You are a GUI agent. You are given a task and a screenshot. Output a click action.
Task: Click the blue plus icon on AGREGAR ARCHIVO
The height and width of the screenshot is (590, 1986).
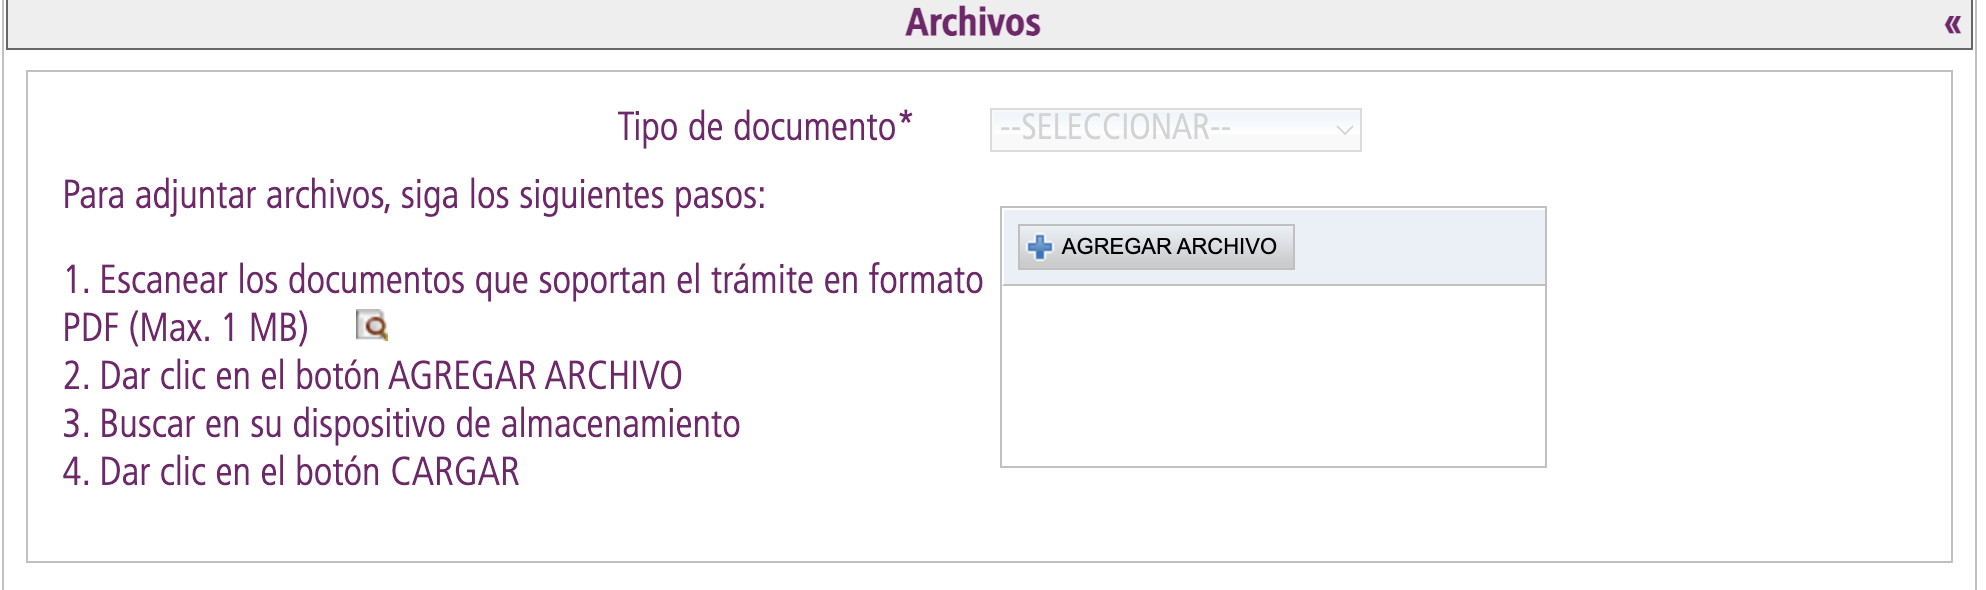[1038, 245]
